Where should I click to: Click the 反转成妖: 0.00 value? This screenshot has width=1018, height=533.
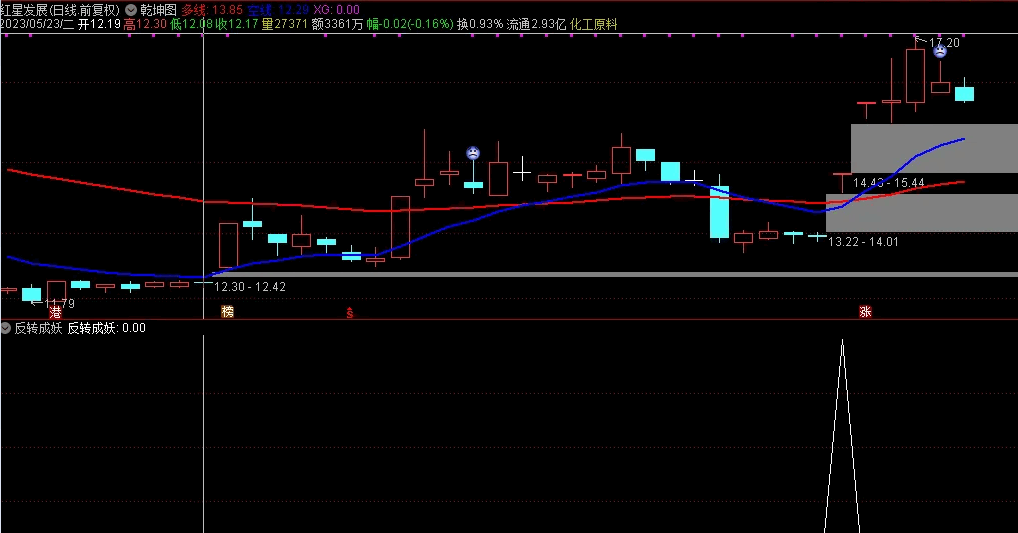point(106,328)
